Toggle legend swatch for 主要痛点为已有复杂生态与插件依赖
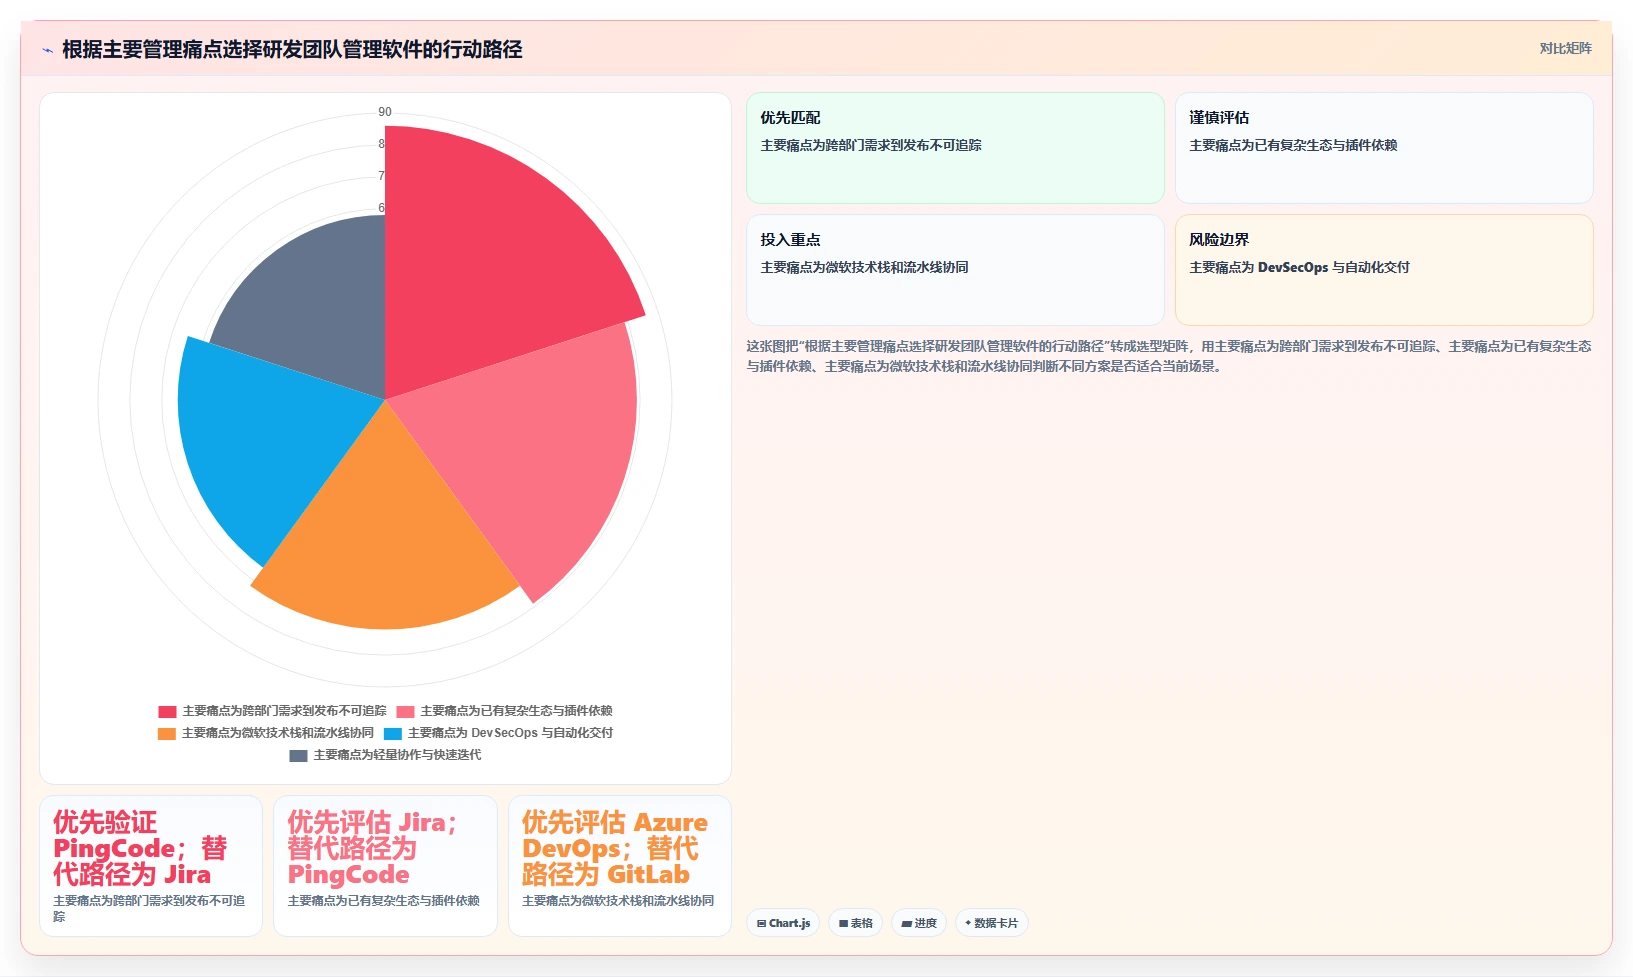This screenshot has height=977, width=1633. coord(405,711)
